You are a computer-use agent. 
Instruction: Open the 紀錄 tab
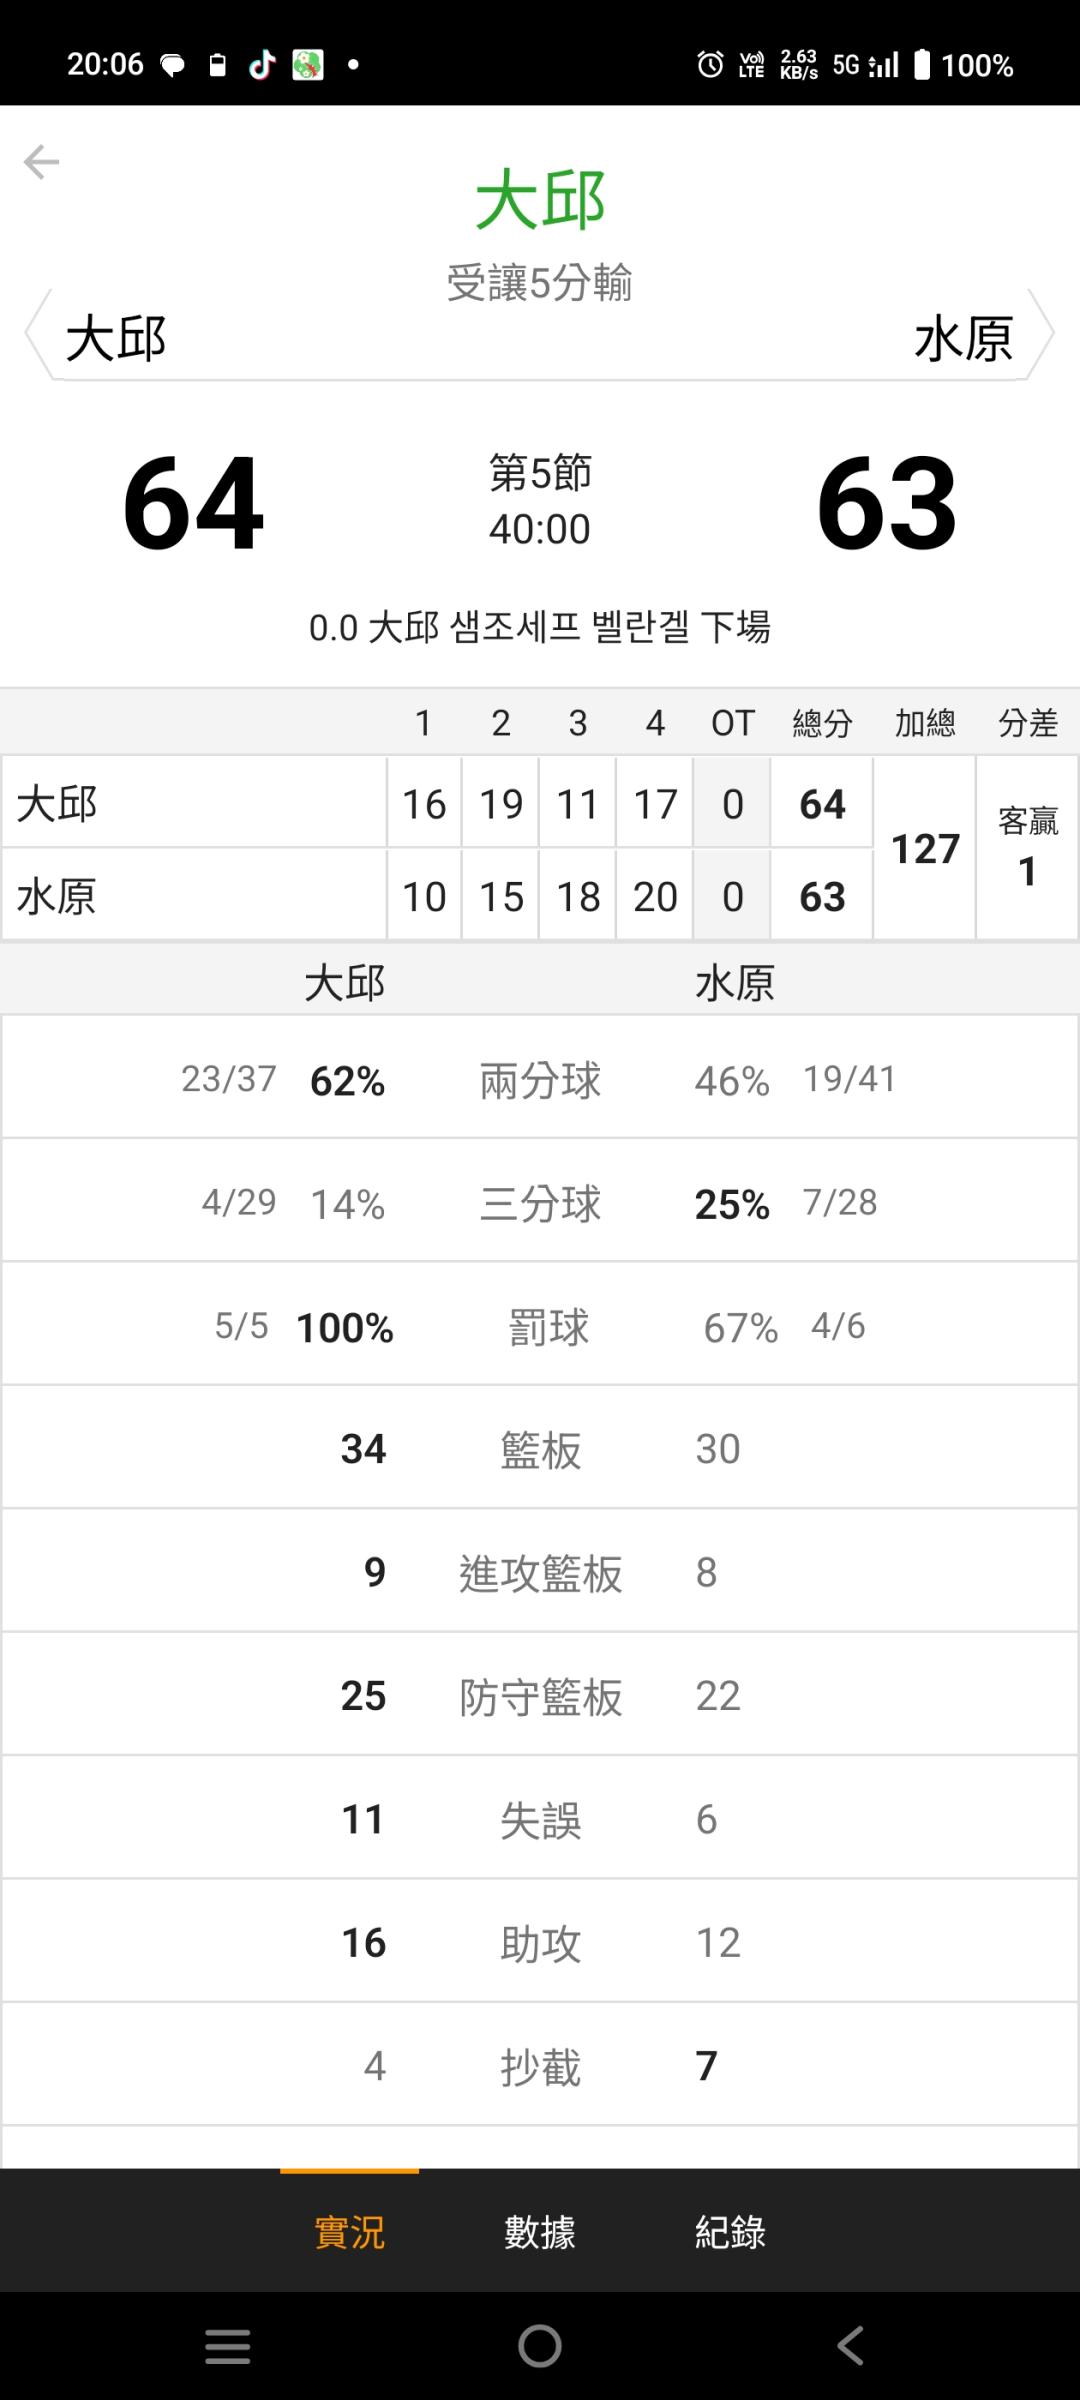[730, 2232]
